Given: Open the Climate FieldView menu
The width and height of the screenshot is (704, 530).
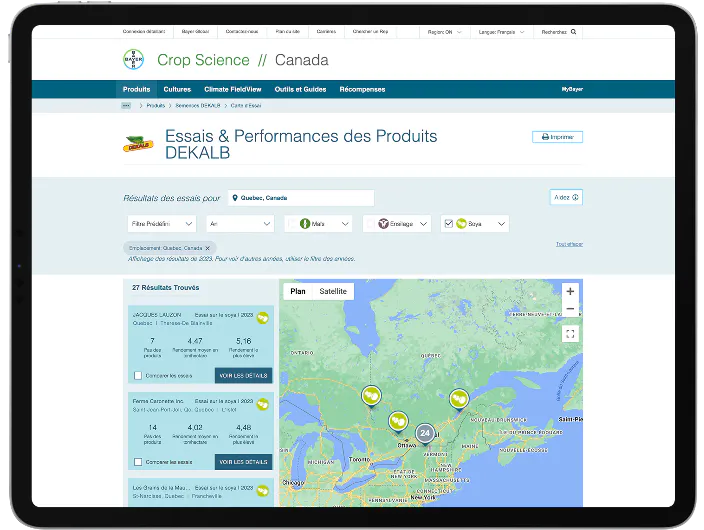Looking at the screenshot, I should click(233, 89).
